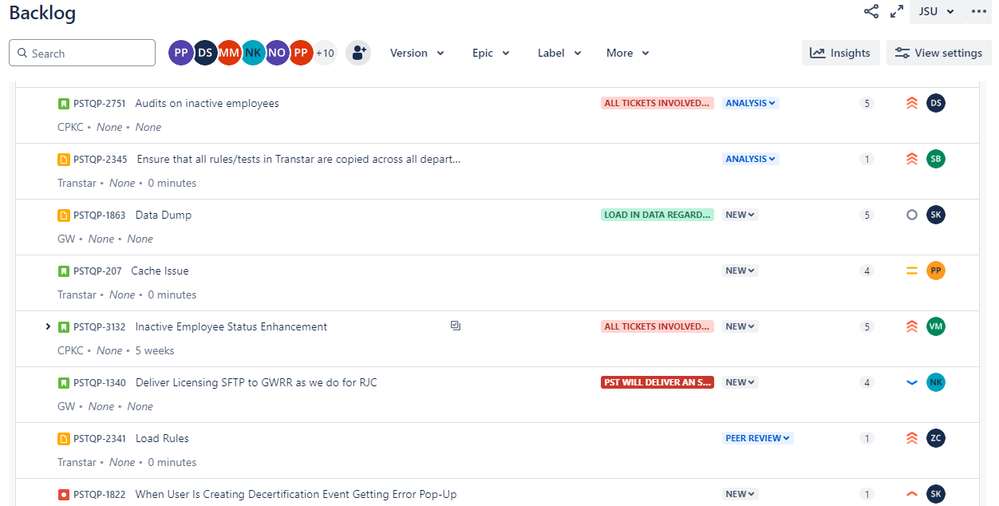Click VM assignee avatar

pos(935,326)
